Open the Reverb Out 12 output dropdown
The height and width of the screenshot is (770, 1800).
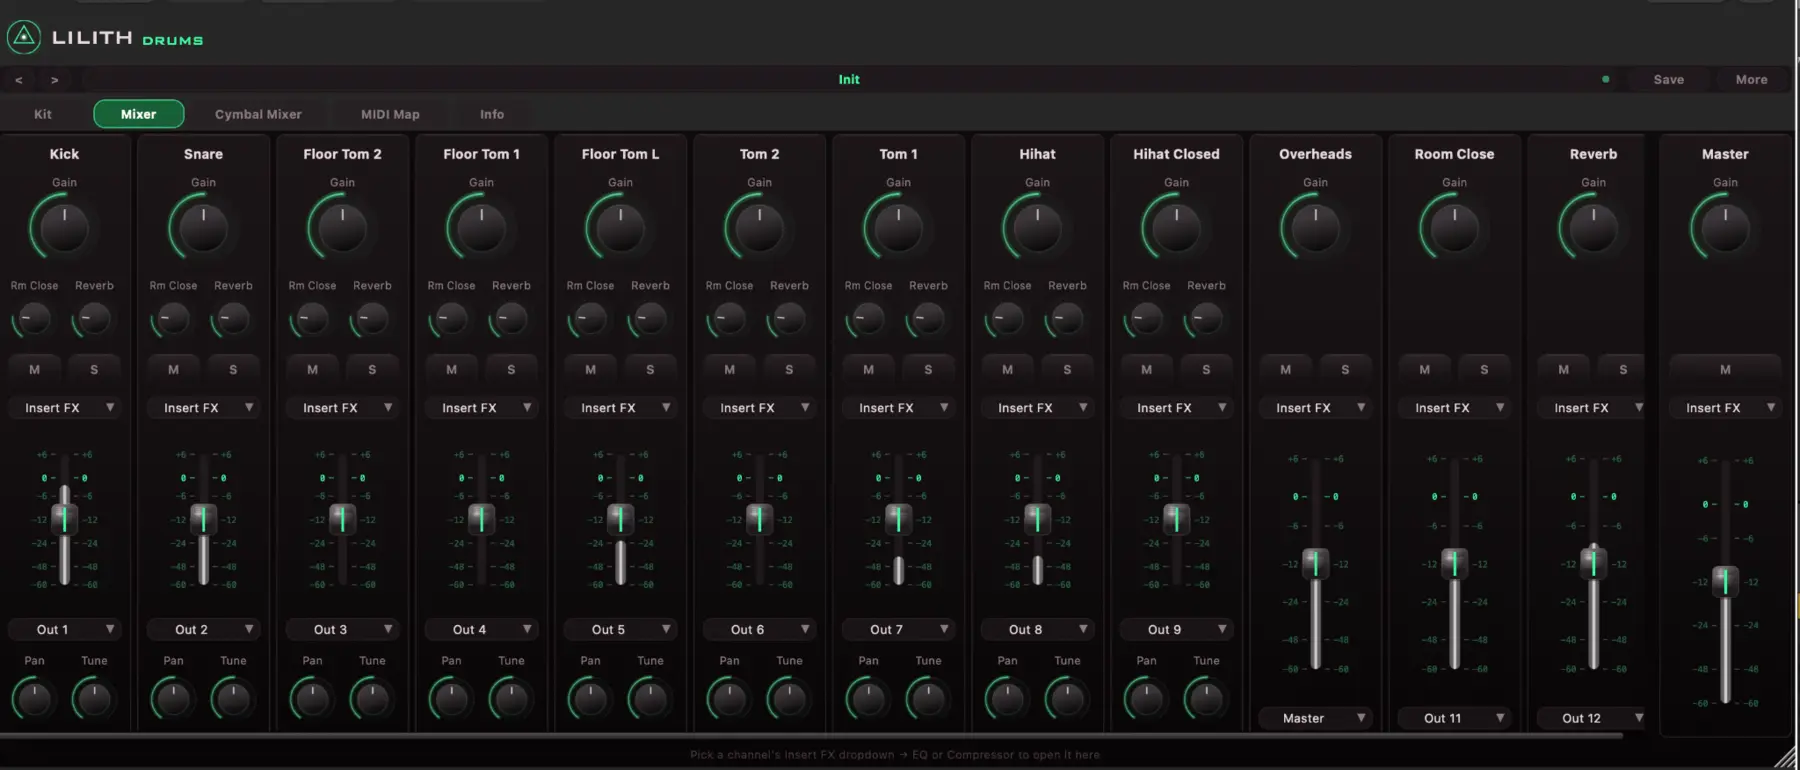(x=1593, y=718)
